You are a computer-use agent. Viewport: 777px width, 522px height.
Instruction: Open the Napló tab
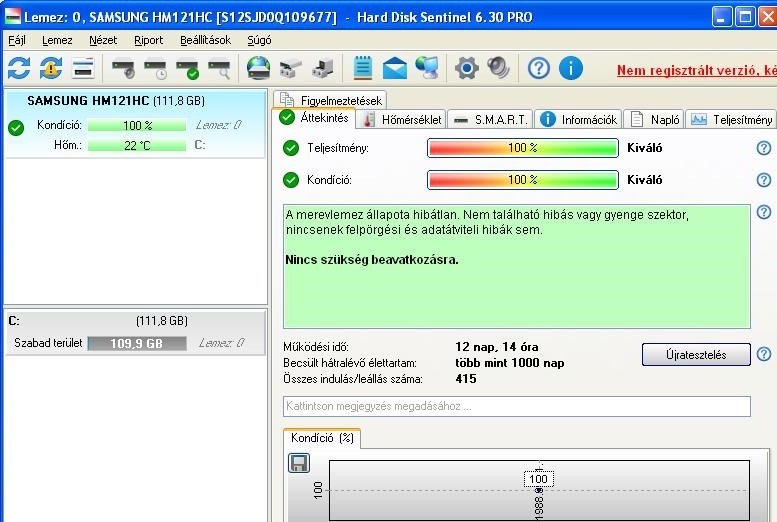(654, 119)
